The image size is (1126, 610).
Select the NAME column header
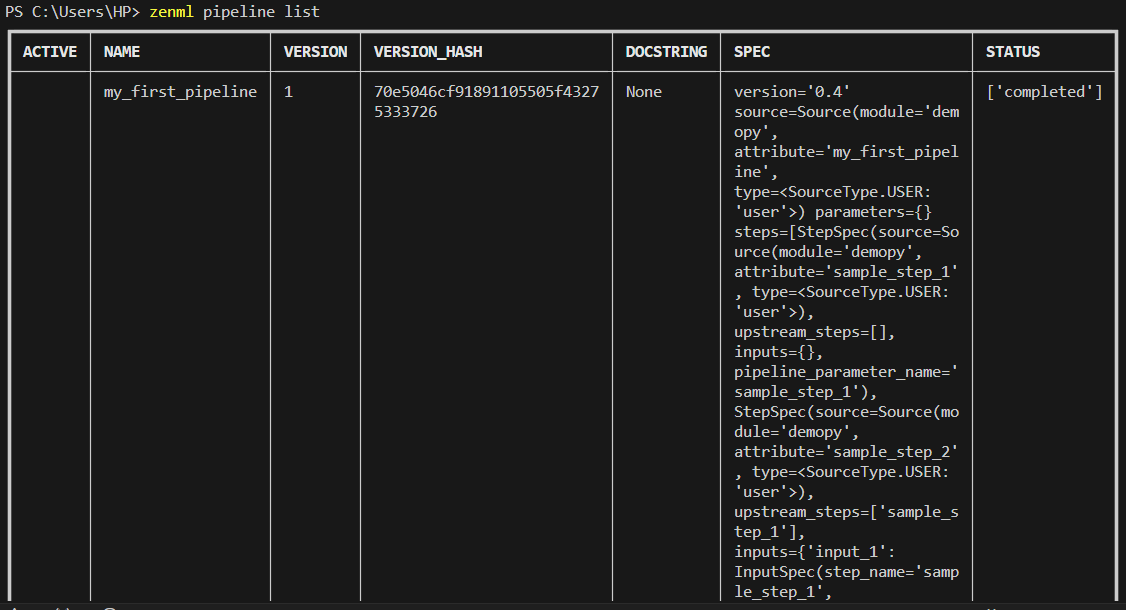click(x=121, y=52)
